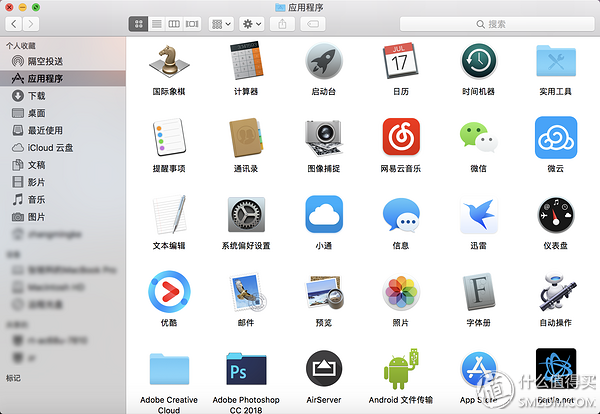The image size is (600, 414).
Task: Open Adobe Photoshop CC 2018
Action: click(246, 368)
